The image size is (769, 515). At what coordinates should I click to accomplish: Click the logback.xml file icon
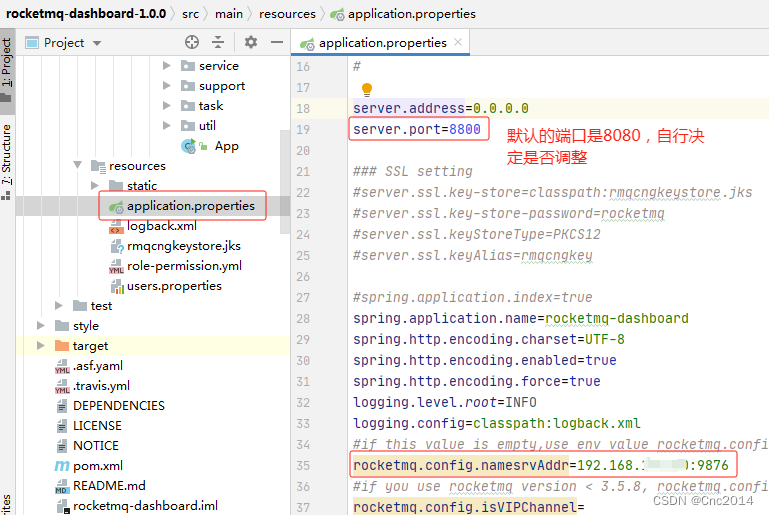(116, 226)
